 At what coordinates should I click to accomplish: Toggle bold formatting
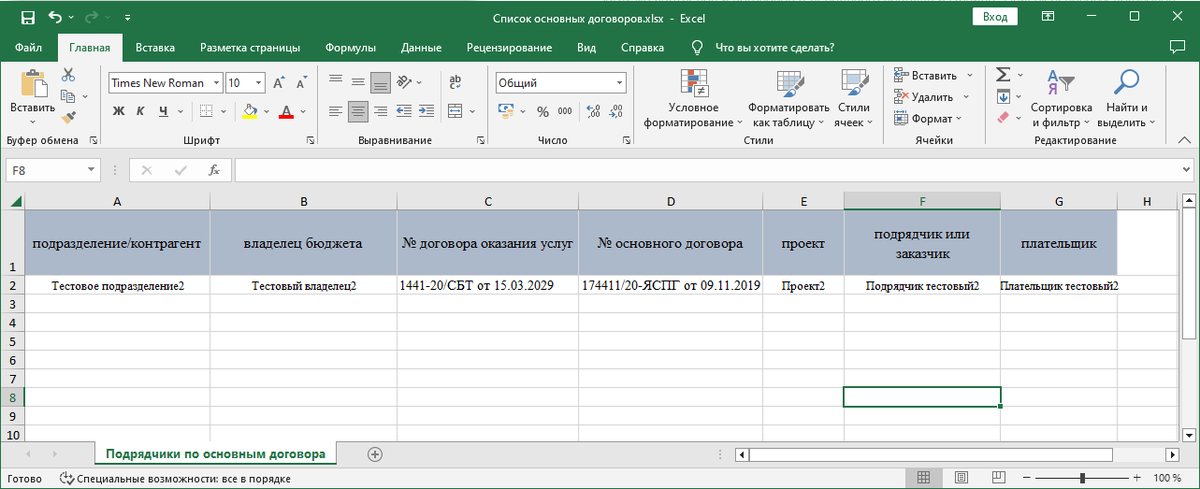click(118, 111)
